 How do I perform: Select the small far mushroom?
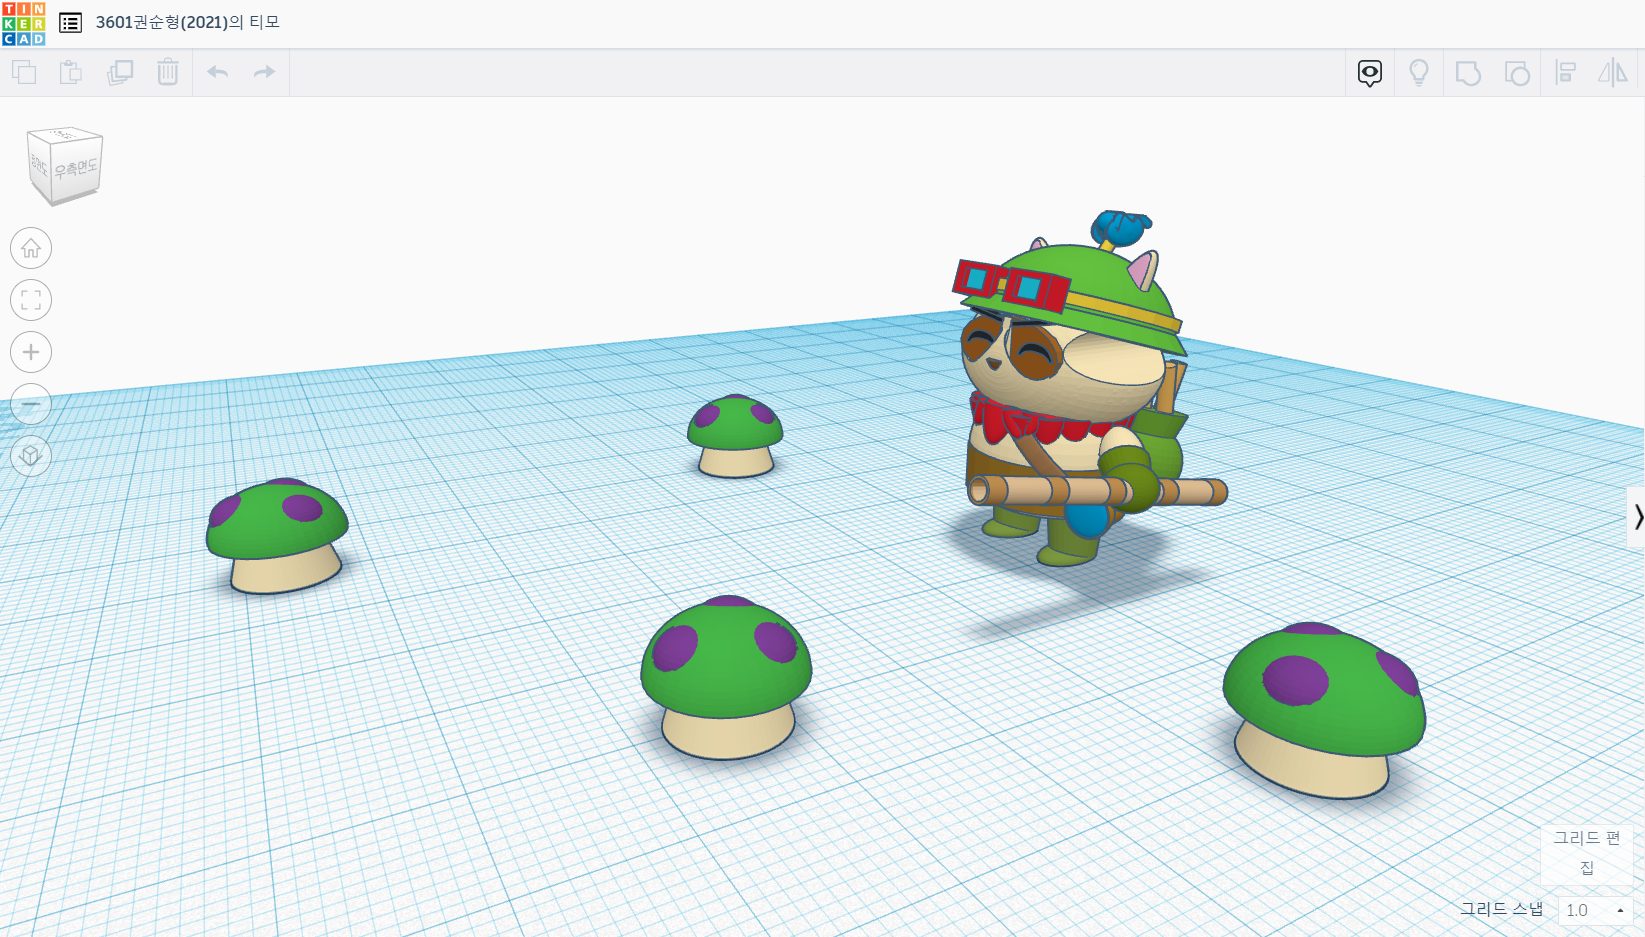point(735,435)
